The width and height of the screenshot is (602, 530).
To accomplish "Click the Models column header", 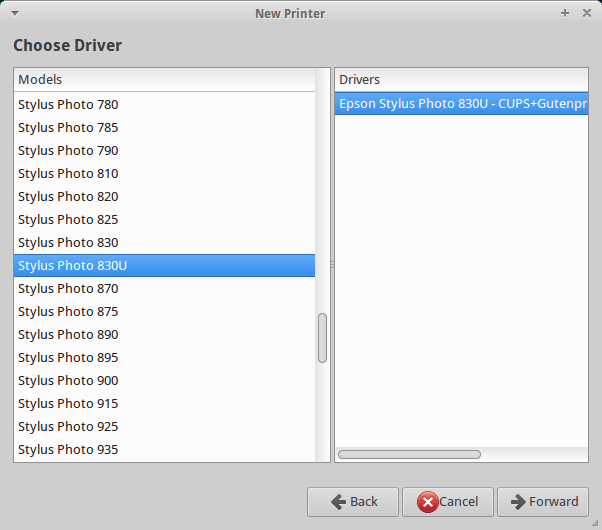I will tap(164, 80).
